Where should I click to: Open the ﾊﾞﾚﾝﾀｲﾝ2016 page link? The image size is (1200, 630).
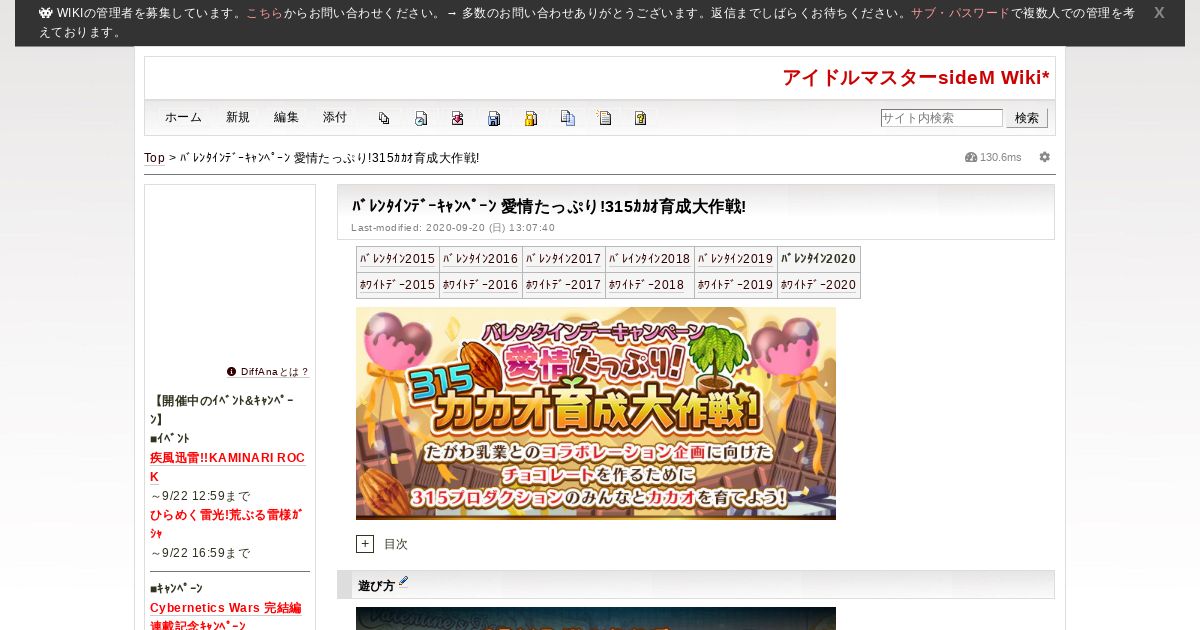(x=481, y=259)
